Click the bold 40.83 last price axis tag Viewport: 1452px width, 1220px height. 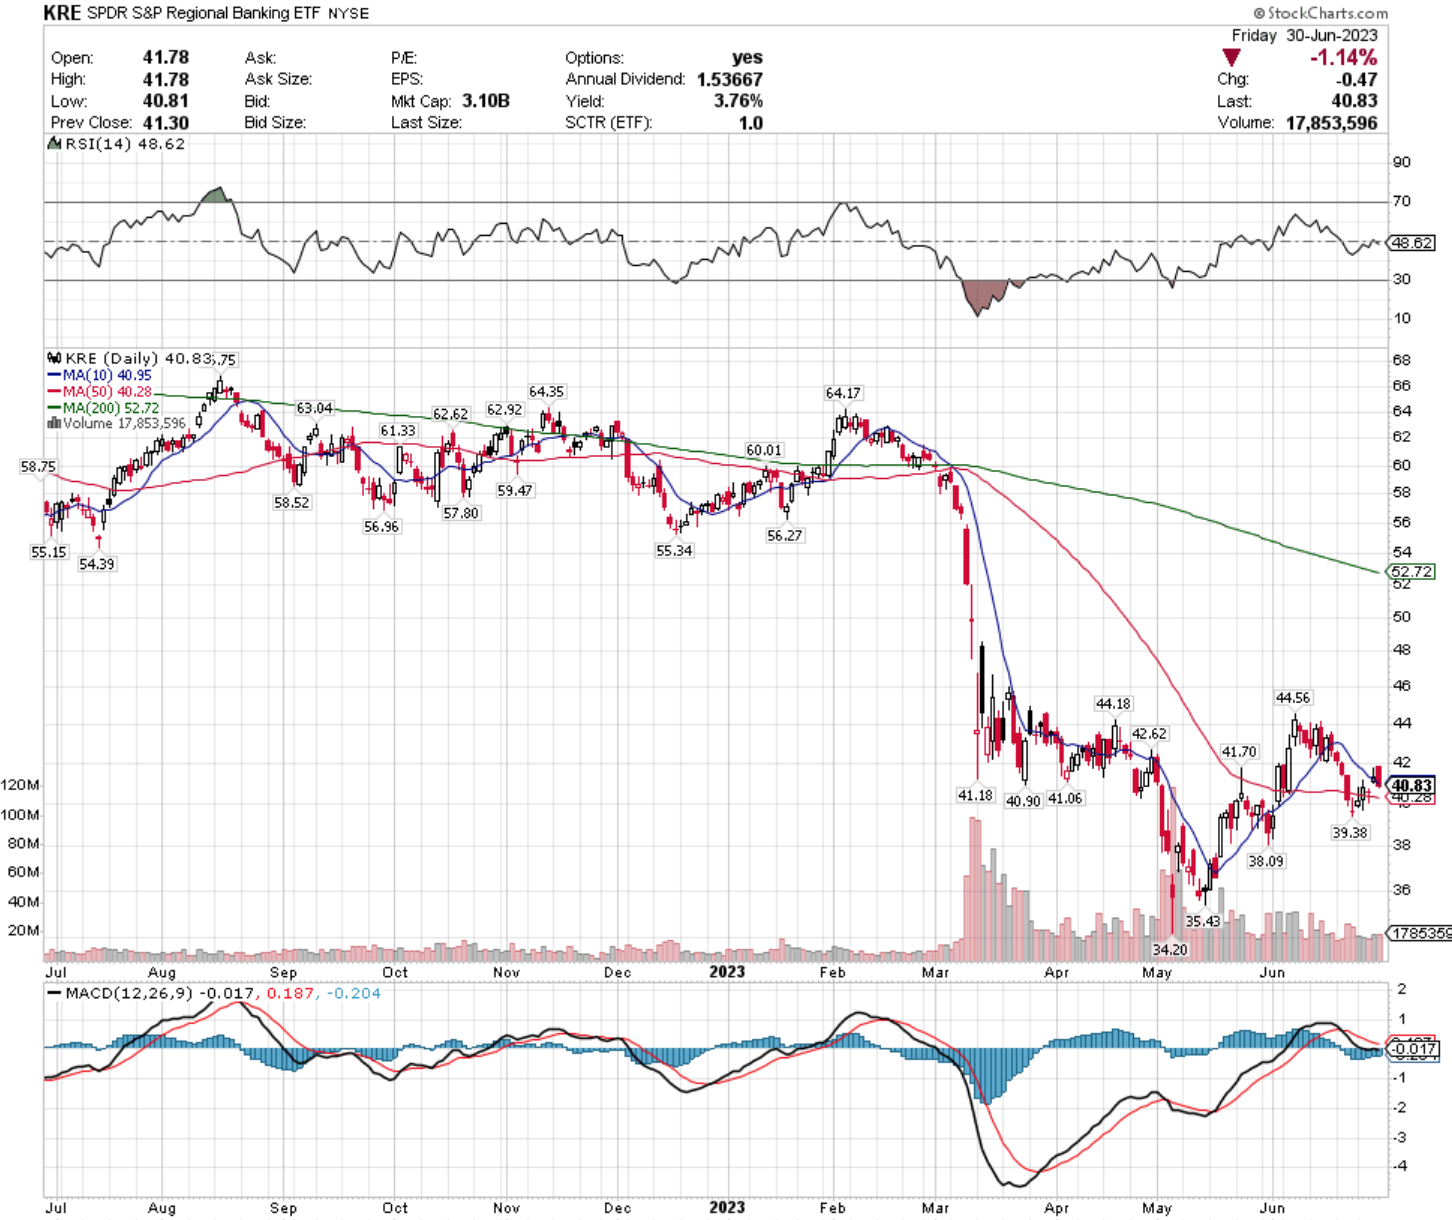tap(1412, 786)
